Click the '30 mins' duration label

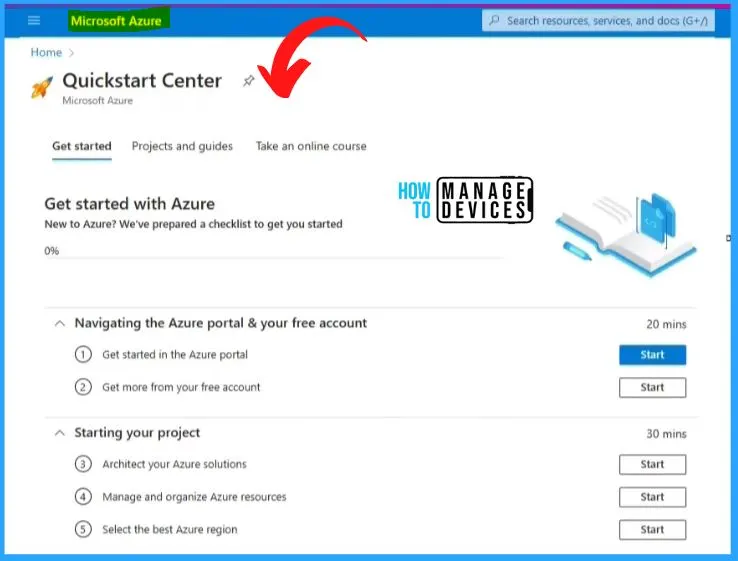[x=666, y=434]
